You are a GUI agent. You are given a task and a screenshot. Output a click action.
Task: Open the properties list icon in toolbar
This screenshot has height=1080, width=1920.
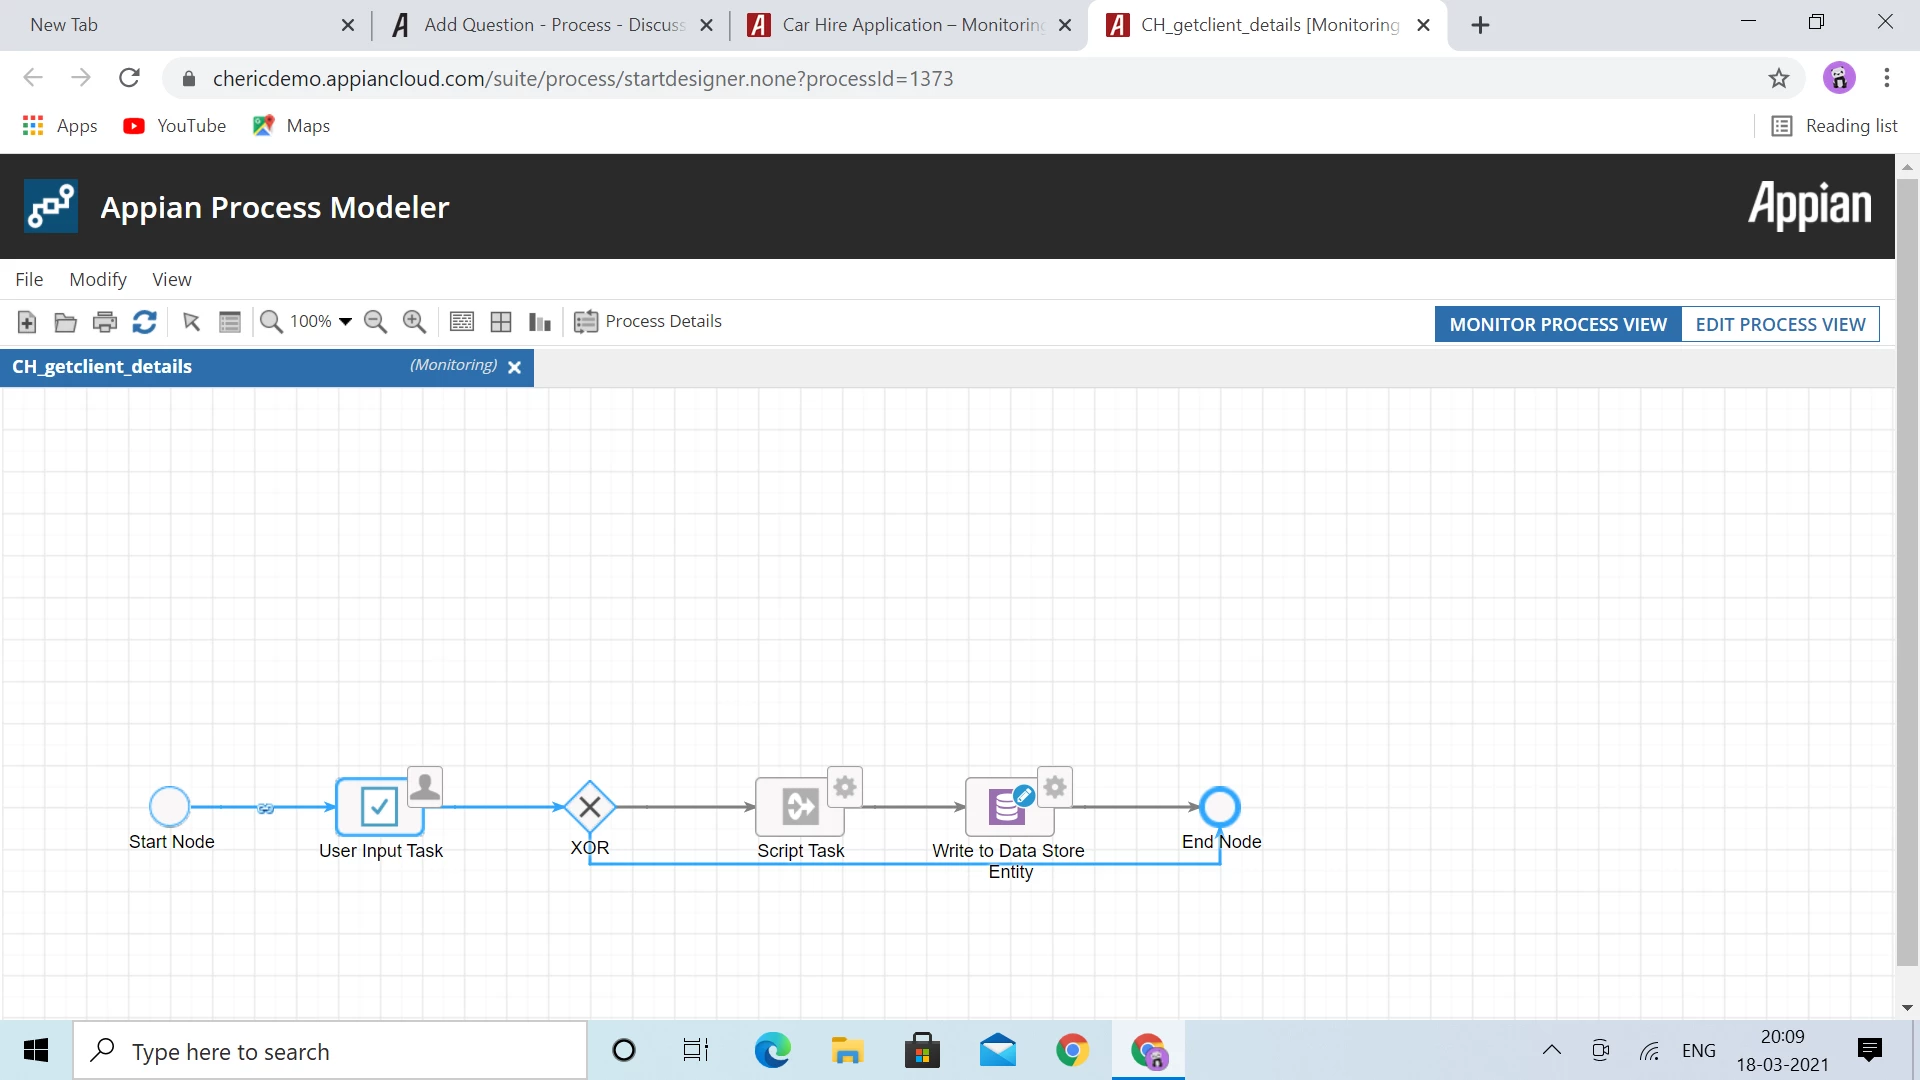[x=230, y=322]
